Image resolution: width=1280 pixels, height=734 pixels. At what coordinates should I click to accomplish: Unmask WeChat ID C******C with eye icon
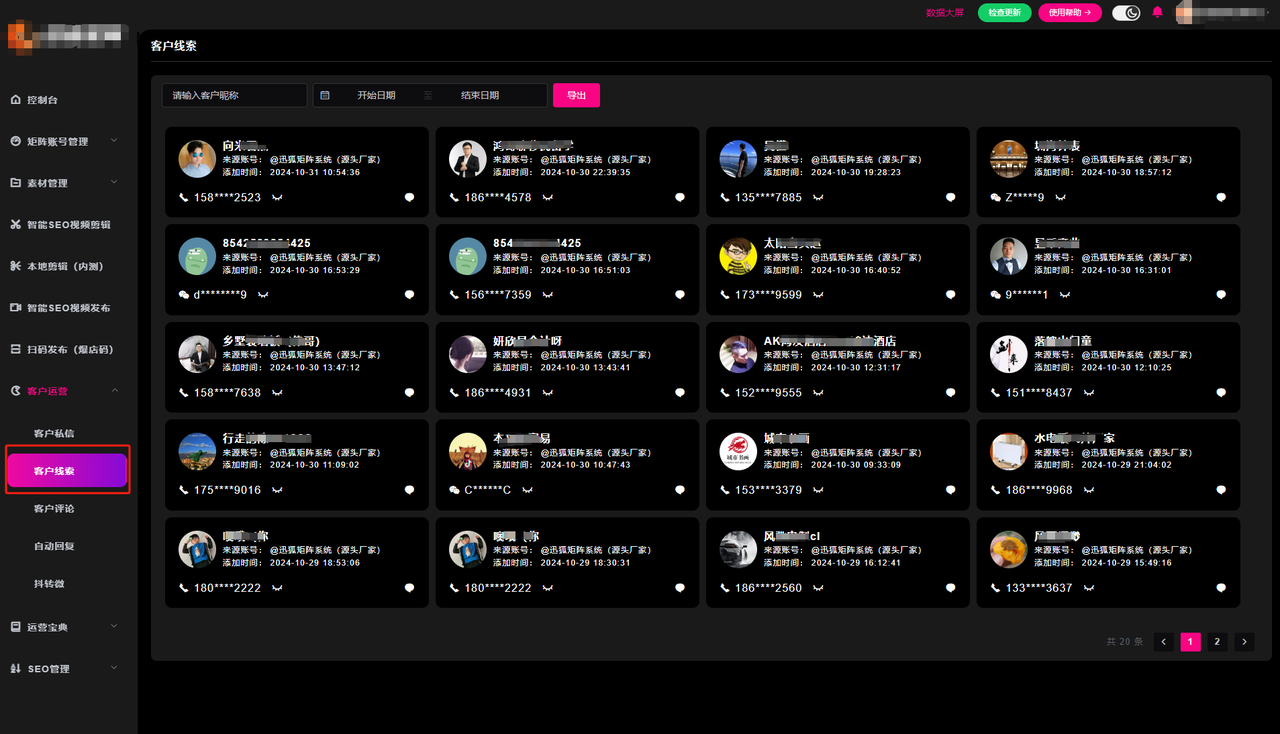pos(527,490)
